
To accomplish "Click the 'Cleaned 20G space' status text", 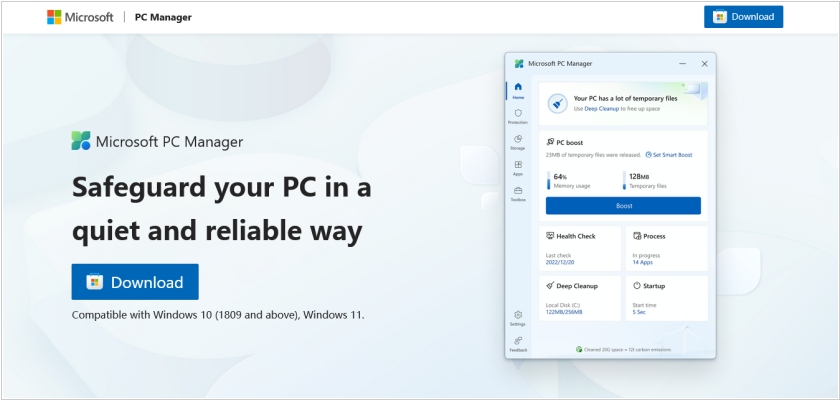I will point(627,350).
